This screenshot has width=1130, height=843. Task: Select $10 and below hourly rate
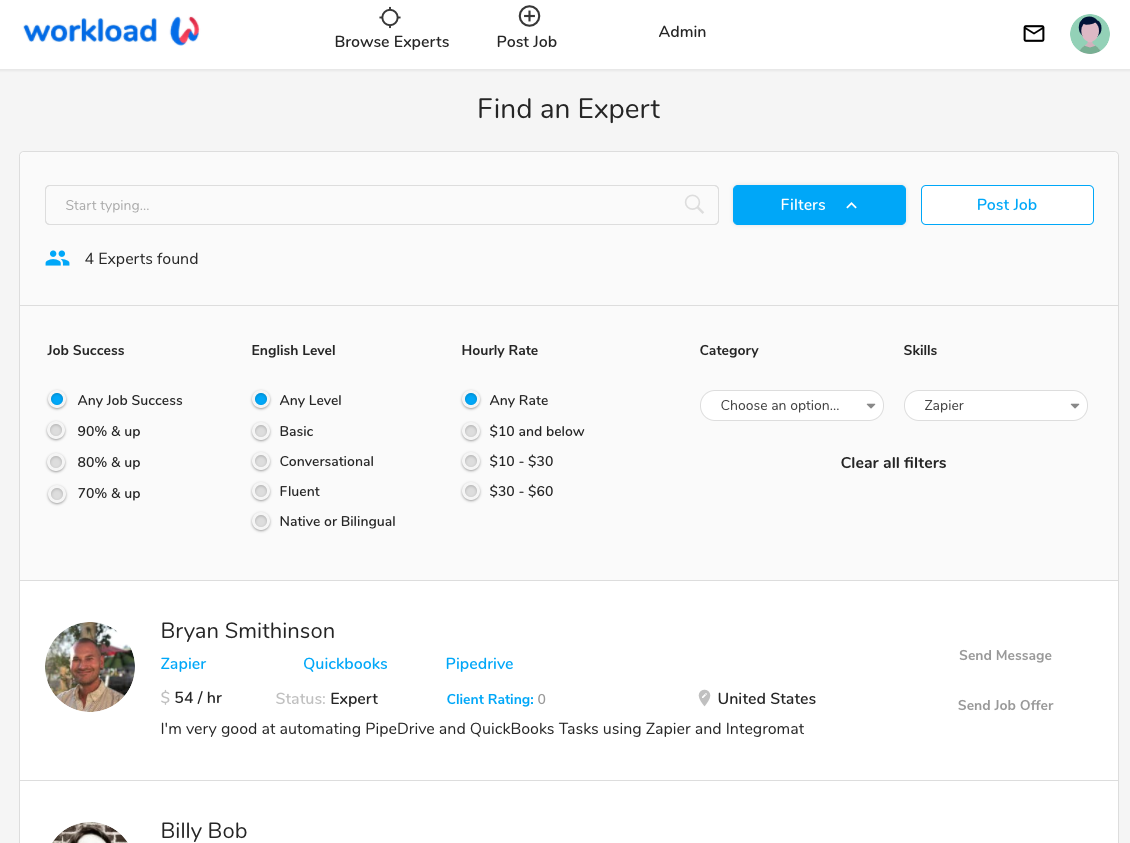[471, 431]
